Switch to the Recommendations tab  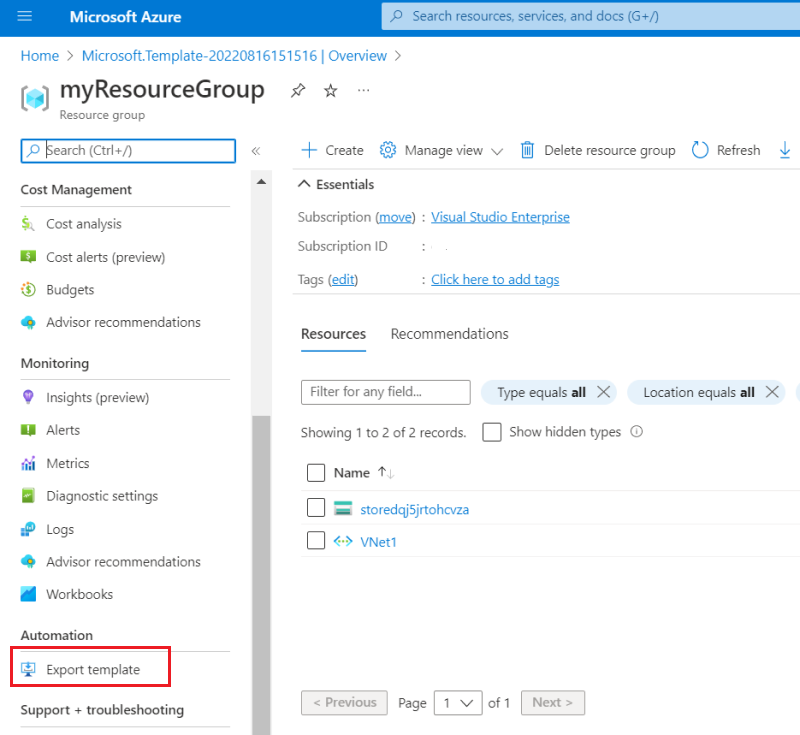coord(449,334)
